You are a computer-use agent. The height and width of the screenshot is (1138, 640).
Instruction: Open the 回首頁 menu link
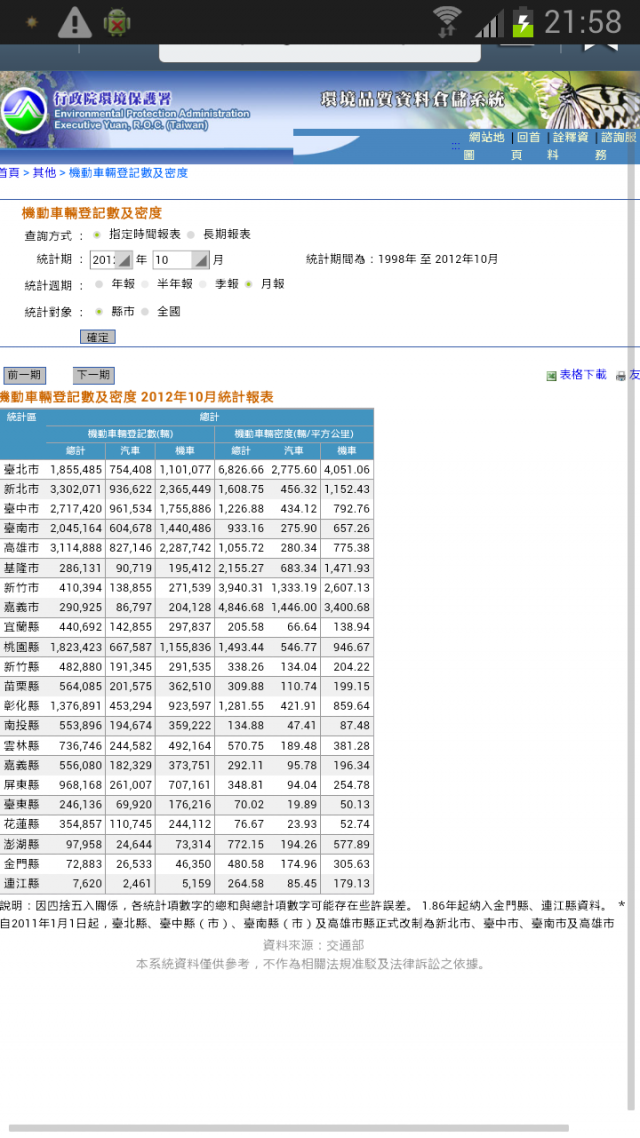(528, 146)
